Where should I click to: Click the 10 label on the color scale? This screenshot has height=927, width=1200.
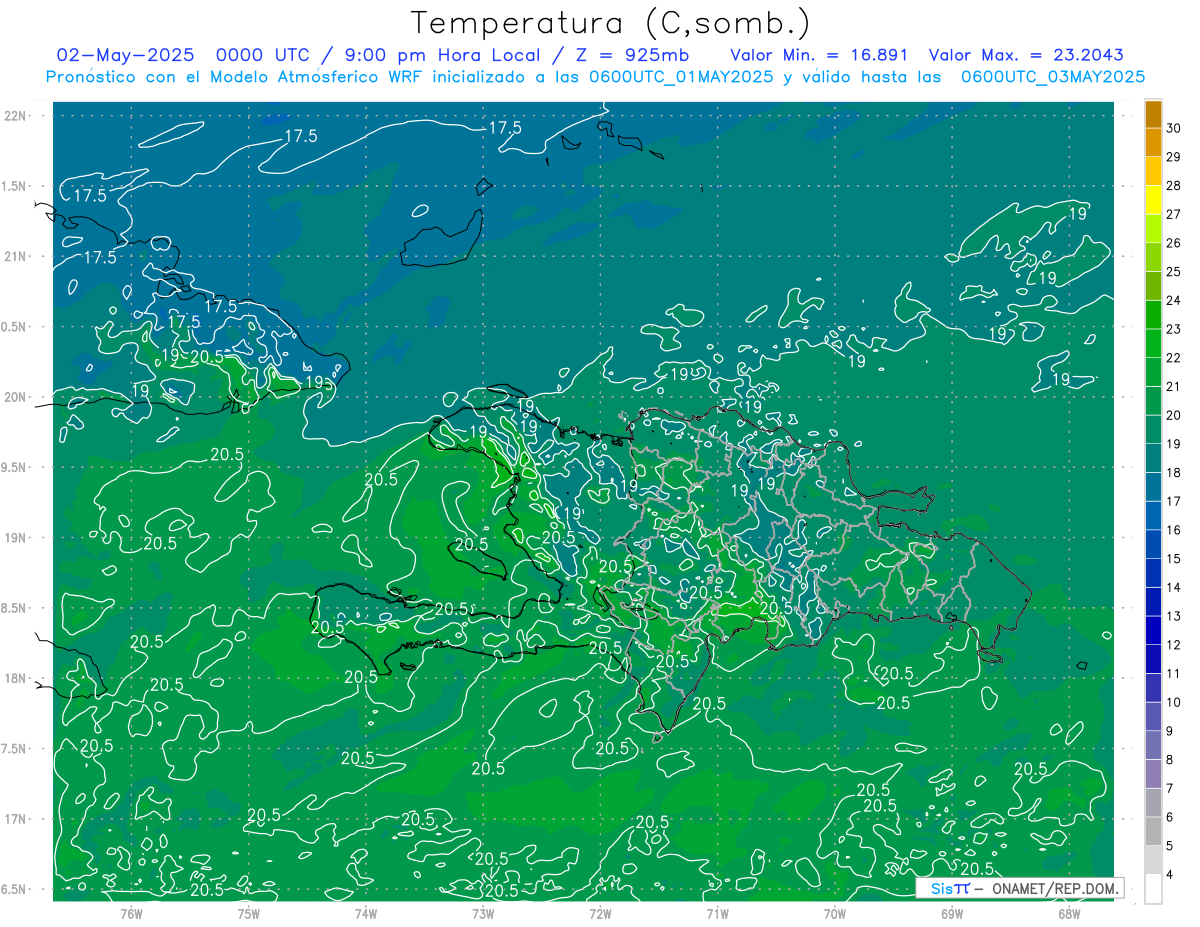pyautogui.click(x=1175, y=702)
